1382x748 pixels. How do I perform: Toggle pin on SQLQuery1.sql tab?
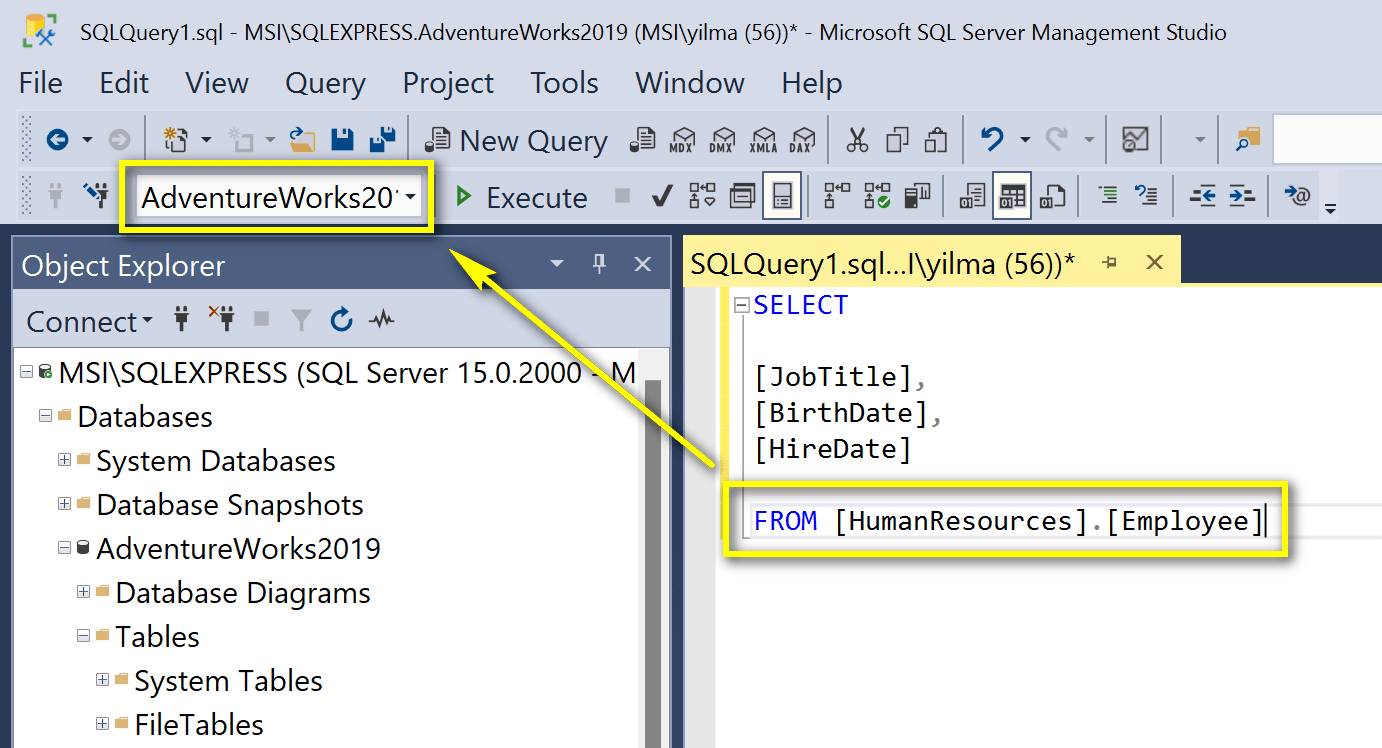(1109, 263)
